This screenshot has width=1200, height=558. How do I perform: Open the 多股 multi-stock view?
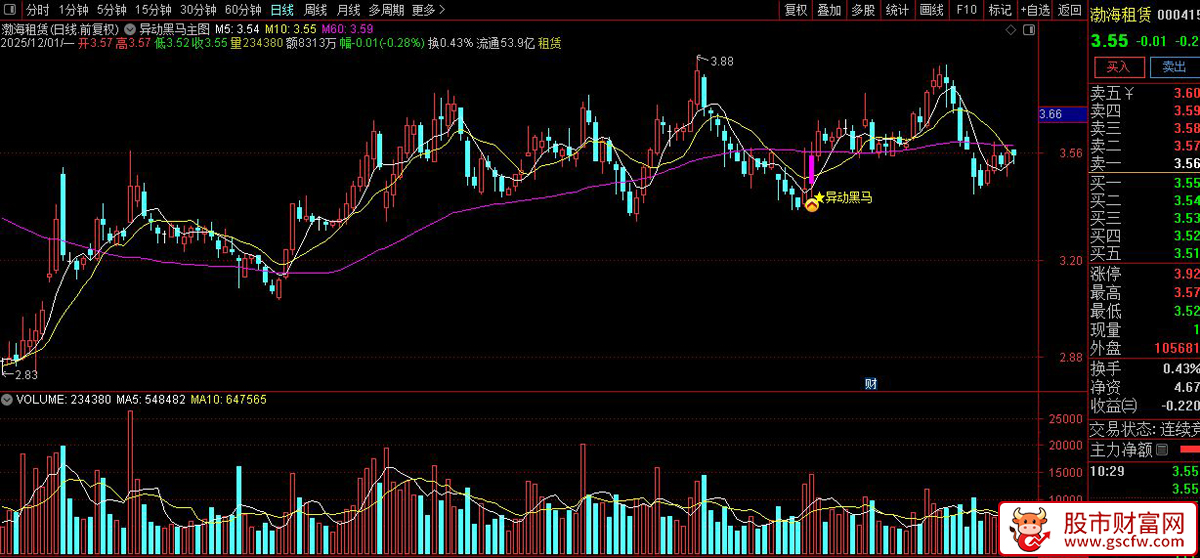pos(863,10)
